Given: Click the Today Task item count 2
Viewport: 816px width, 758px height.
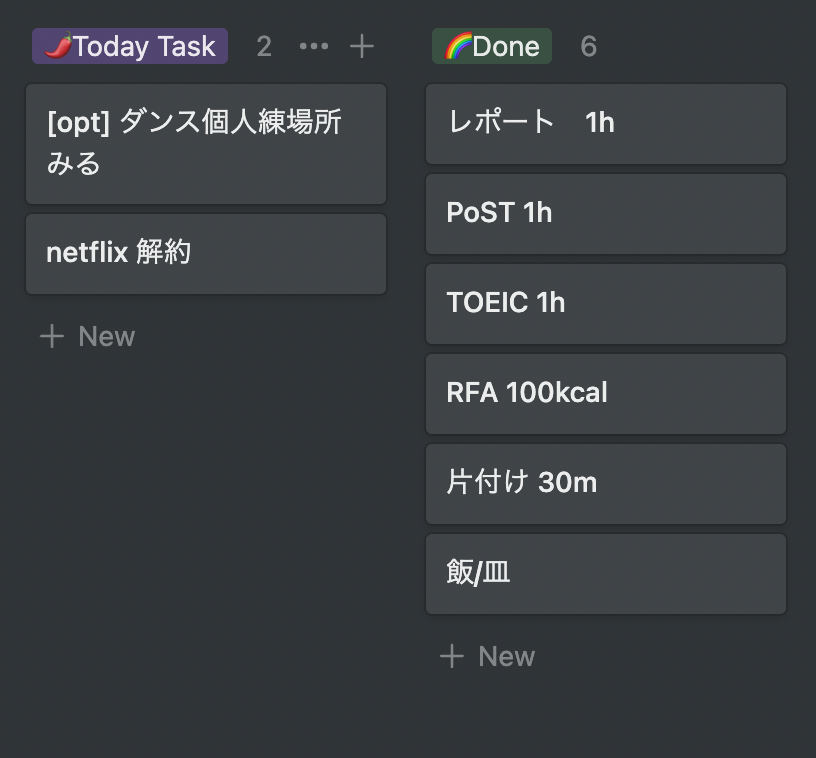Looking at the screenshot, I should [264, 46].
